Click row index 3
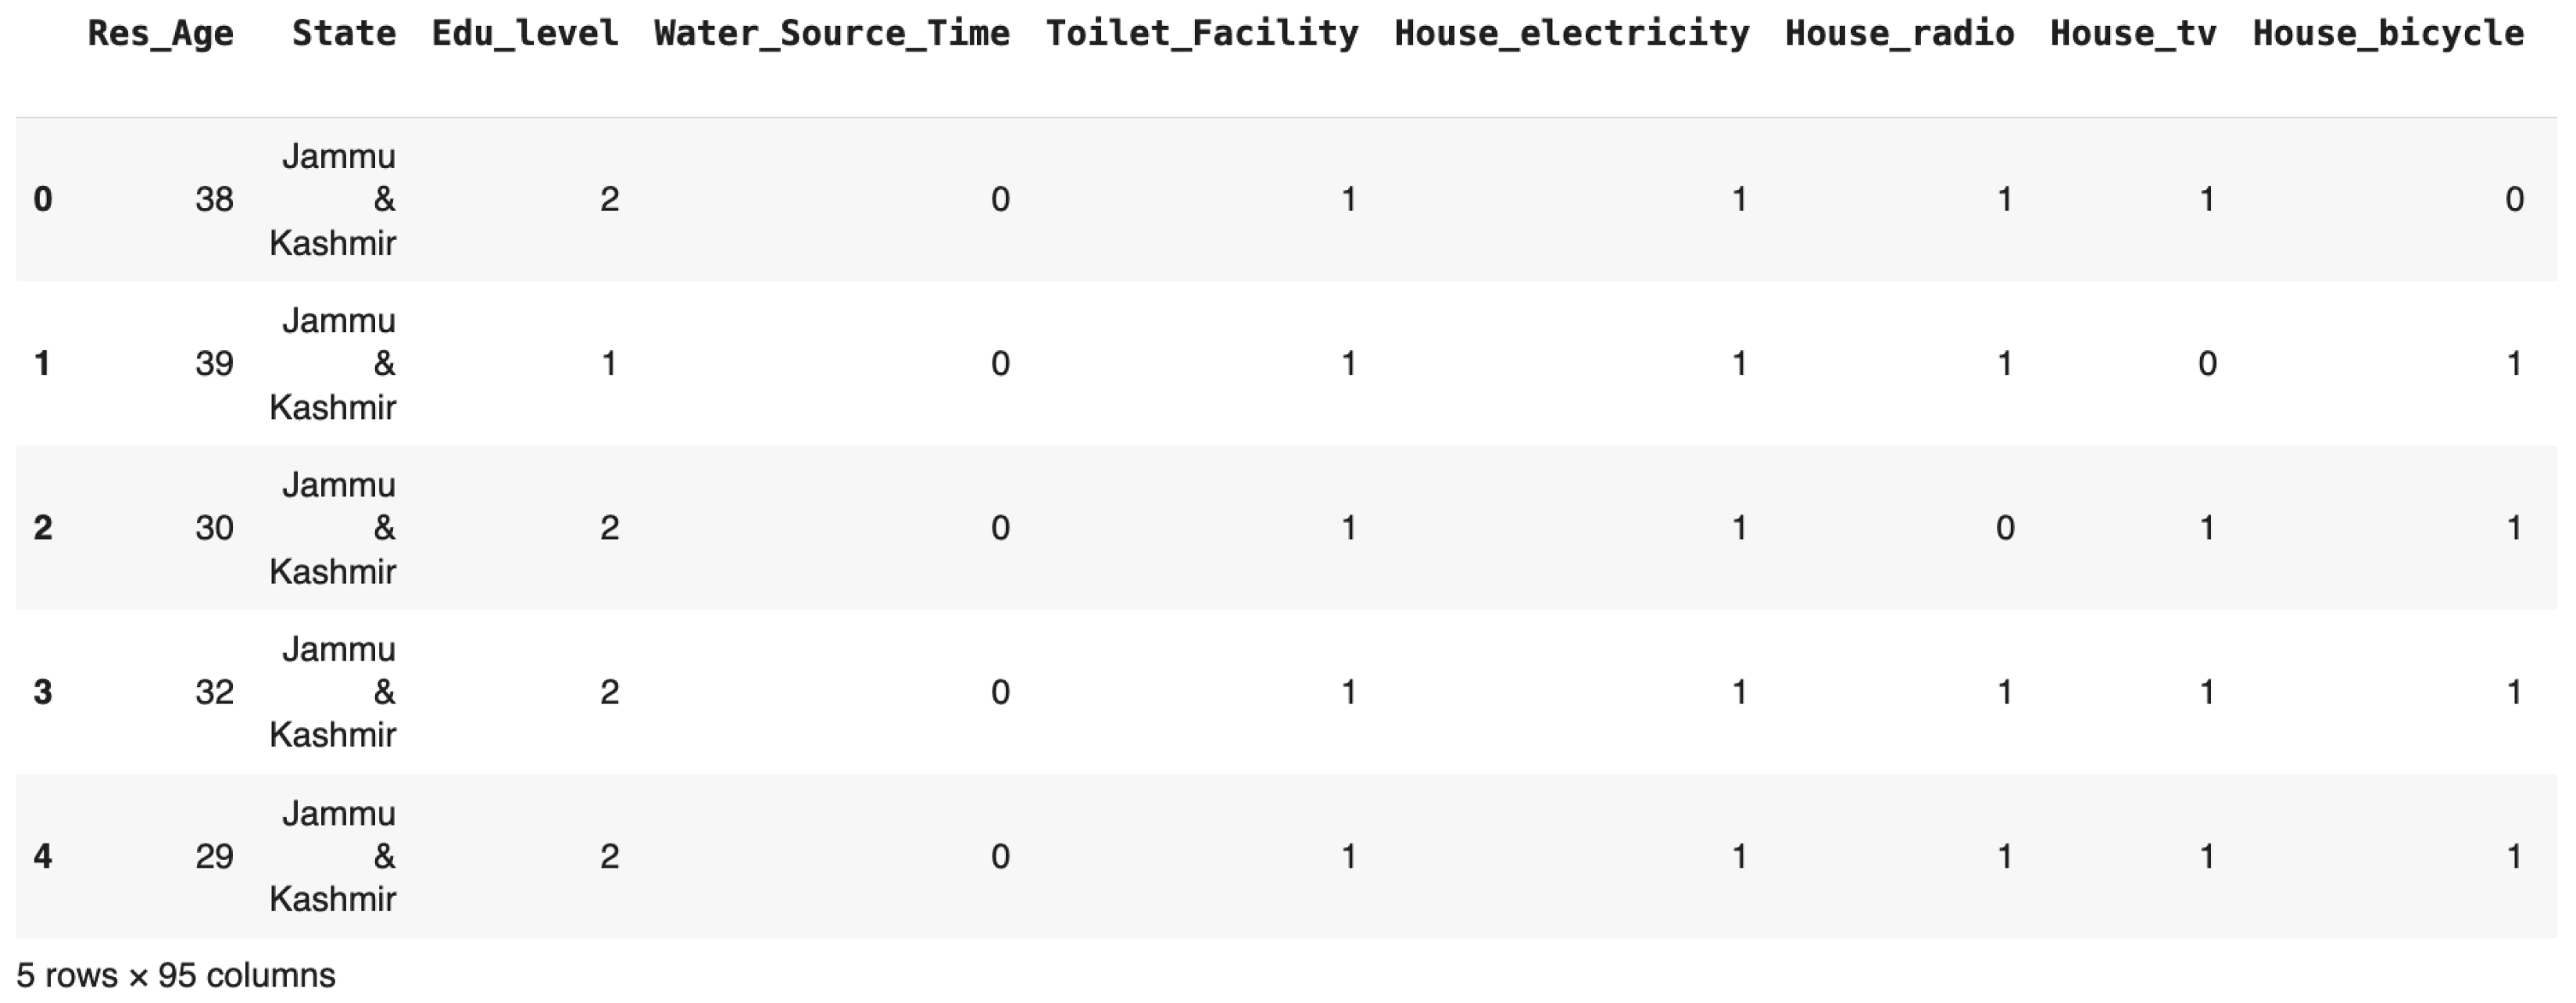Viewport: 2576px width, 1003px height. pyautogui.click(x=43, y=692)
